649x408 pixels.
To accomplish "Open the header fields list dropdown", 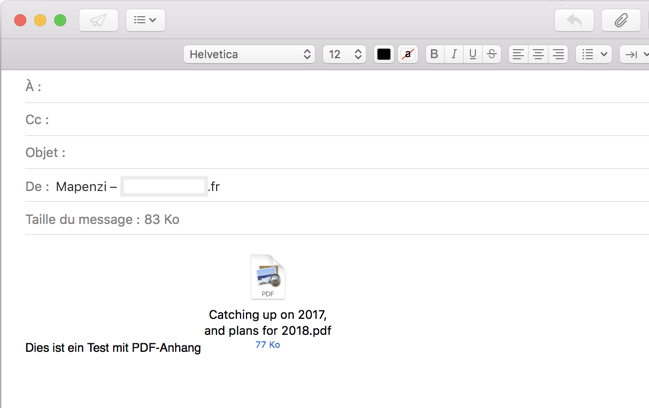I will tap(145, 20).
